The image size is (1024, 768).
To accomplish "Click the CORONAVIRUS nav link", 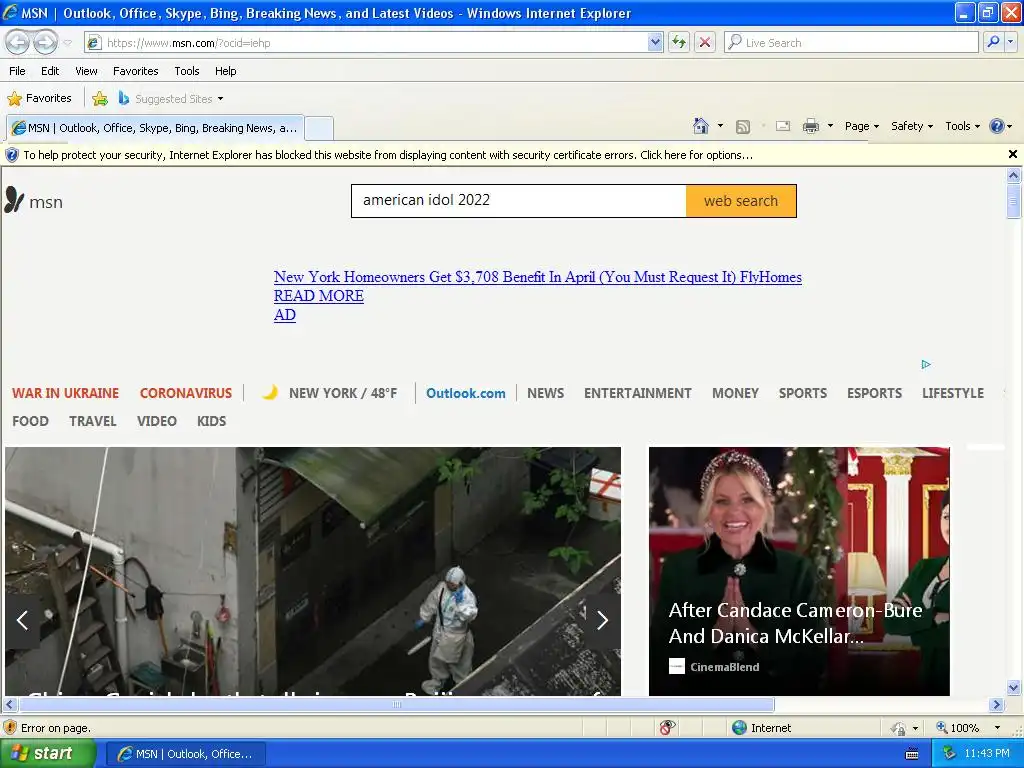I will (x=185, y=393).
